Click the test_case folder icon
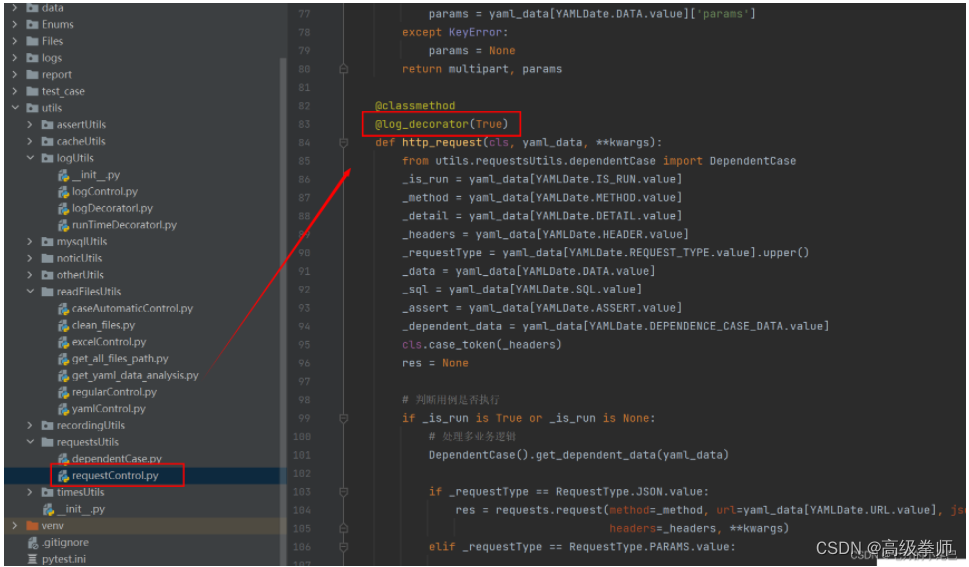 [x=32, y=91]
